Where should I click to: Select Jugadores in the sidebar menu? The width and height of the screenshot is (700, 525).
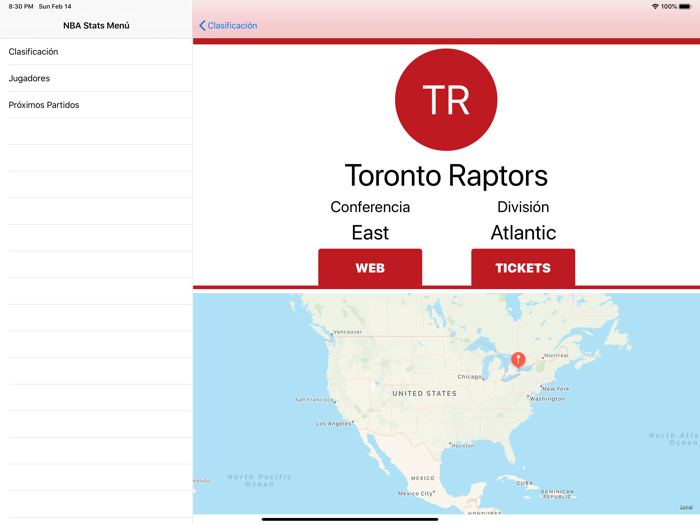[96, 79]
